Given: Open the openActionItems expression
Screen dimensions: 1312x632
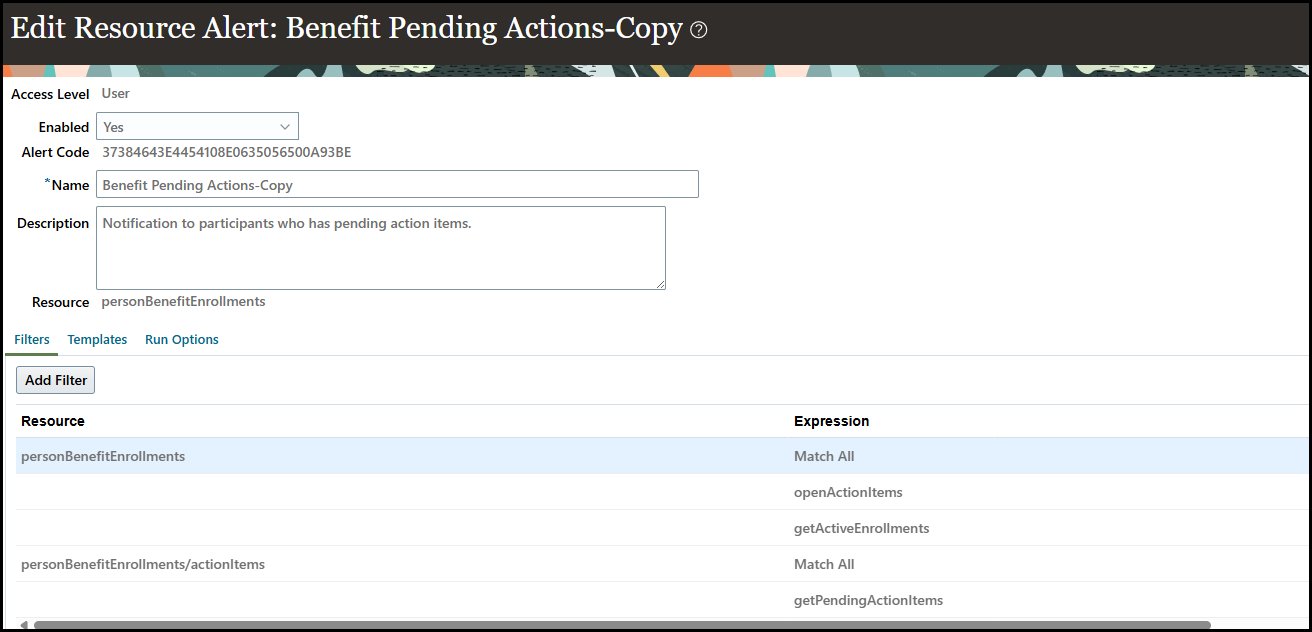Looking at the screenshot, I should [x=848, y=492].
